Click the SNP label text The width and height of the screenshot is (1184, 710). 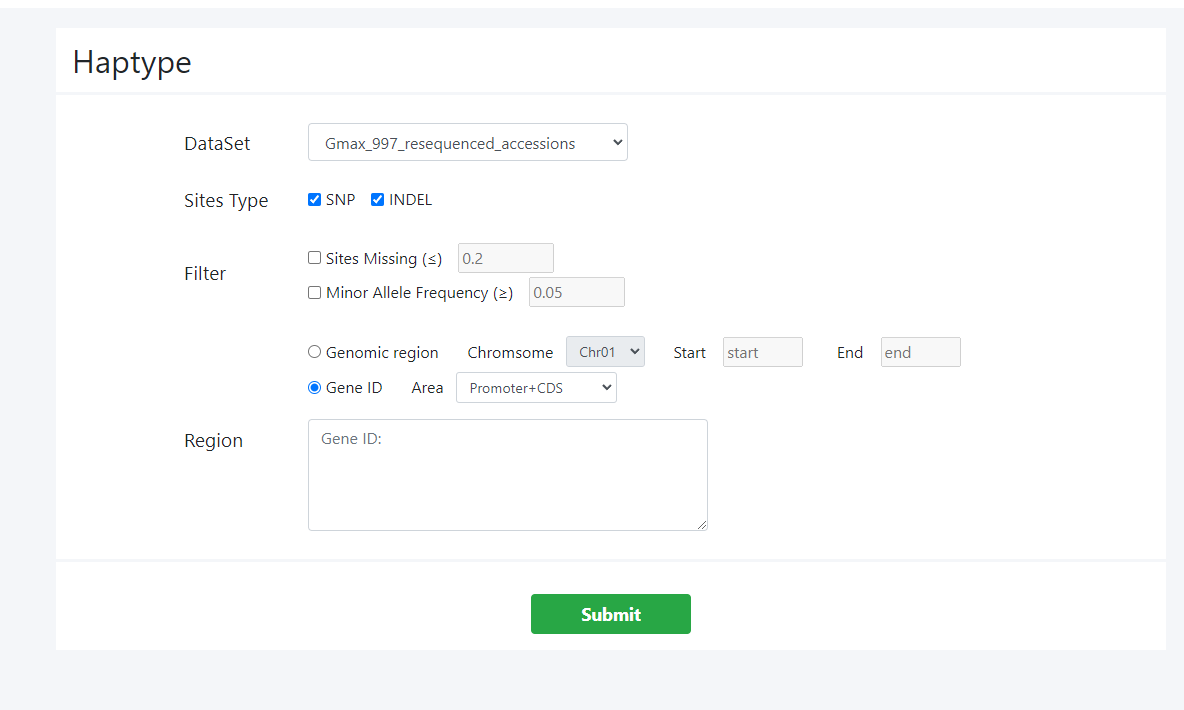(341, 199)
